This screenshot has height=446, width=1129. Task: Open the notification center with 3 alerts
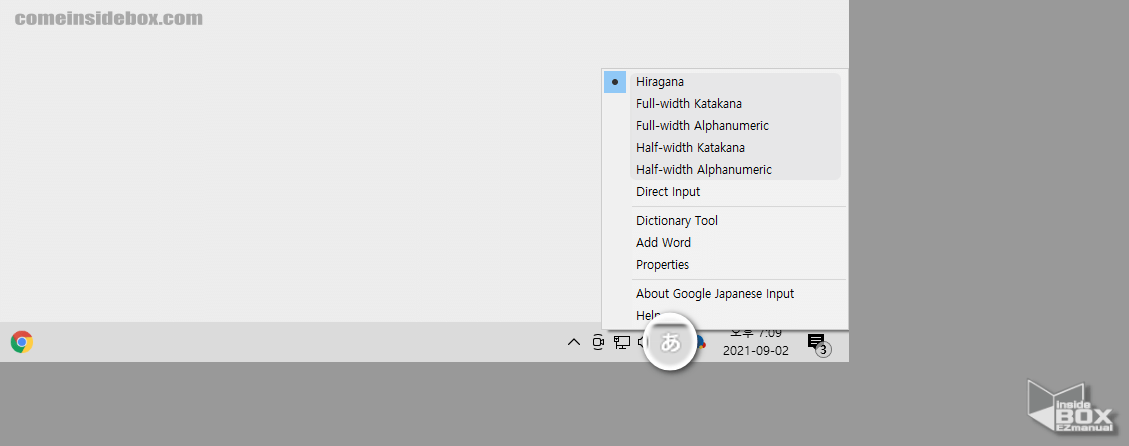817,343
